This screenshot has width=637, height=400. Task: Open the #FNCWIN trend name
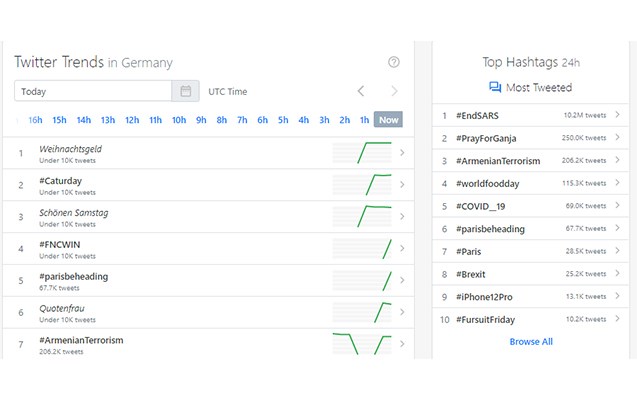[x=60, y=244]
